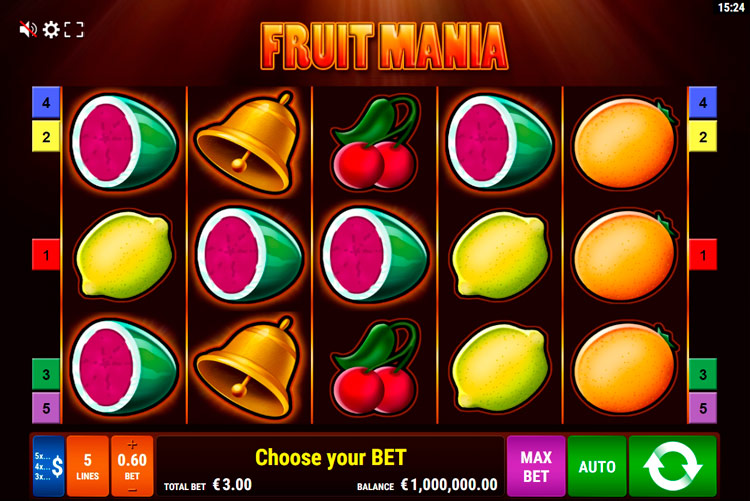This screenshot has width=750, height=501.
Task: Click the cherries symbol in top row
Action: pyautogui.click(x=375, y=142)
